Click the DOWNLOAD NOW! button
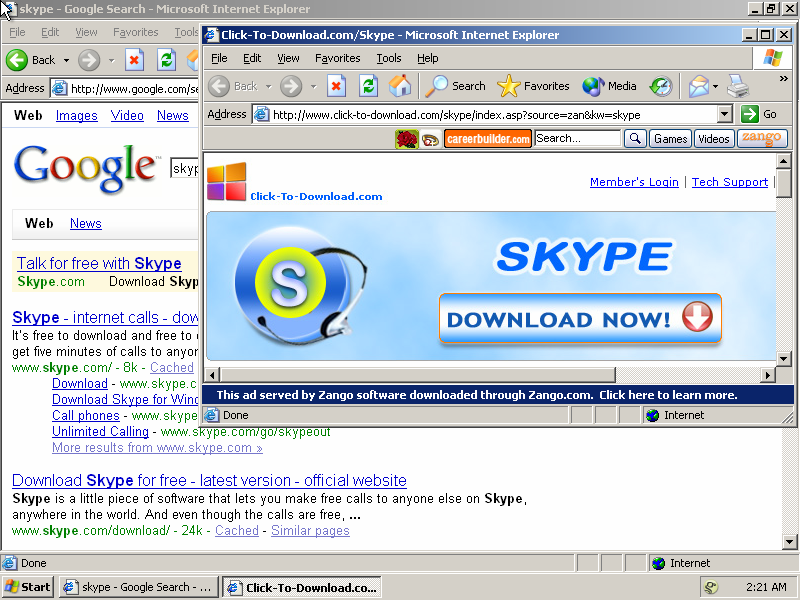The width and height of the screenshot is (800, 600). point(580,319)
